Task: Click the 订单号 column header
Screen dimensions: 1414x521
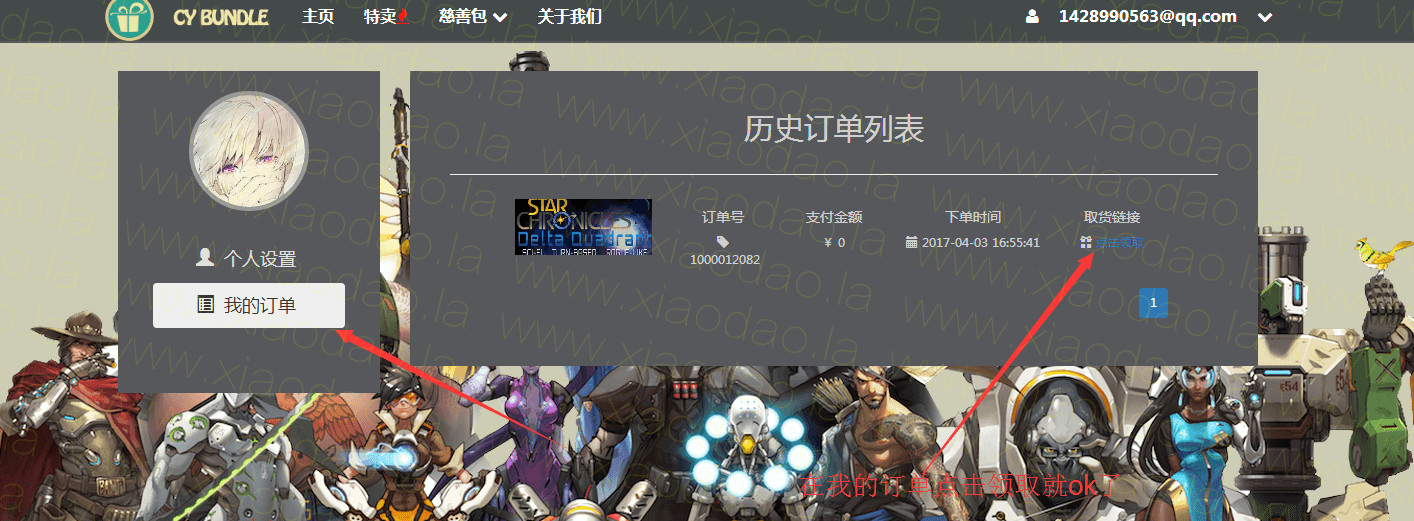Action: pyautogui.click(x=723, y=217)
